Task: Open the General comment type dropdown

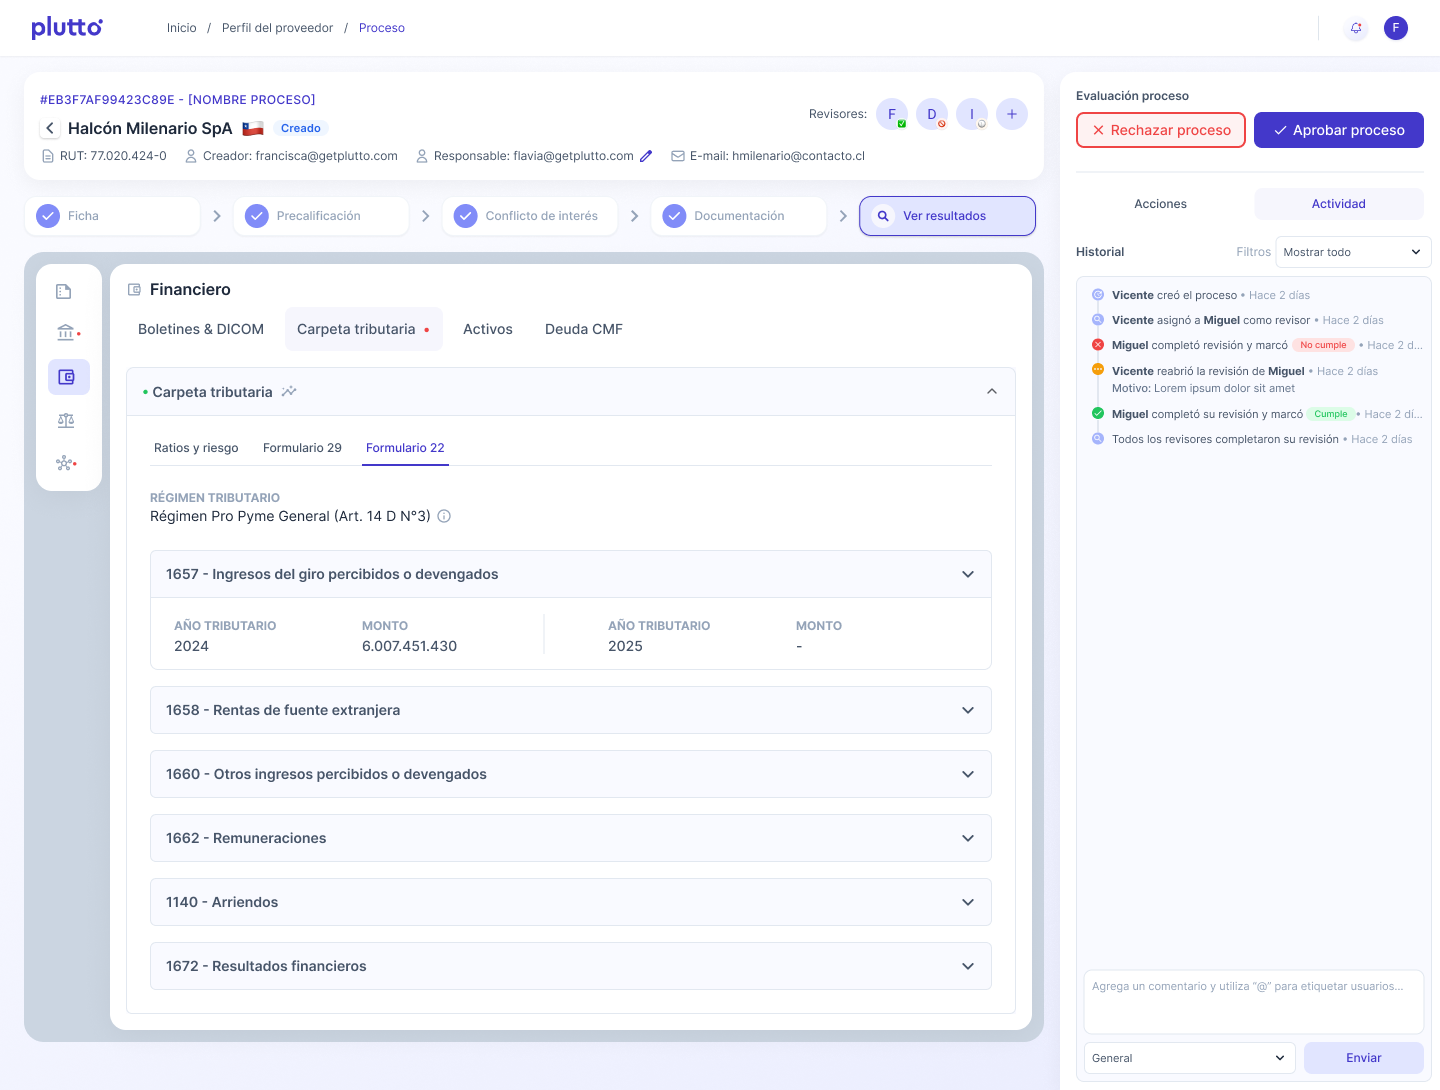Action: pos(1189,1058)
